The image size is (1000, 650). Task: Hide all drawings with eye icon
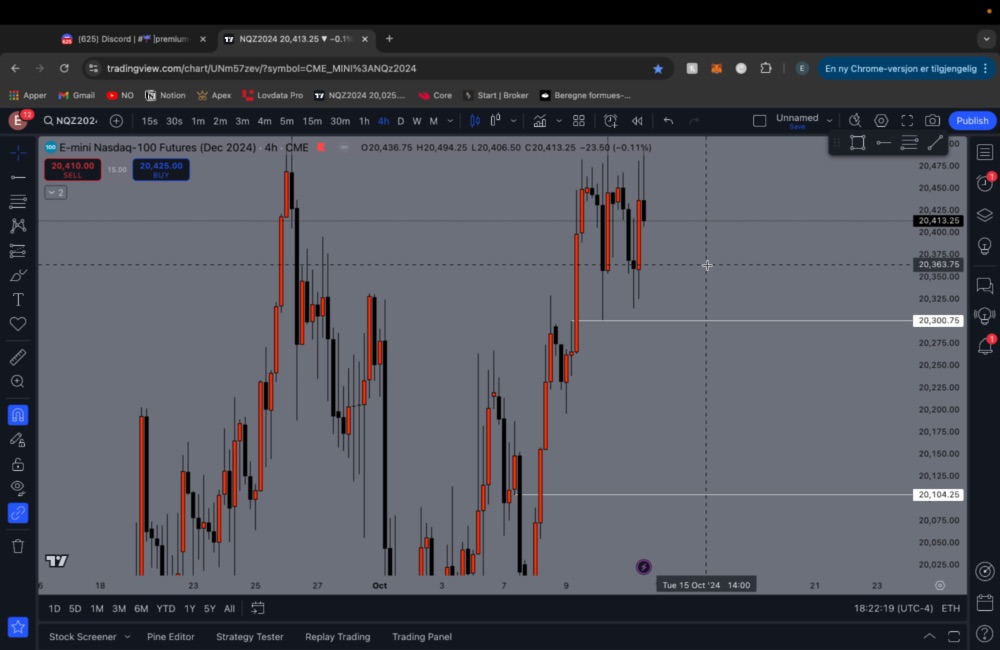(18, 489)
